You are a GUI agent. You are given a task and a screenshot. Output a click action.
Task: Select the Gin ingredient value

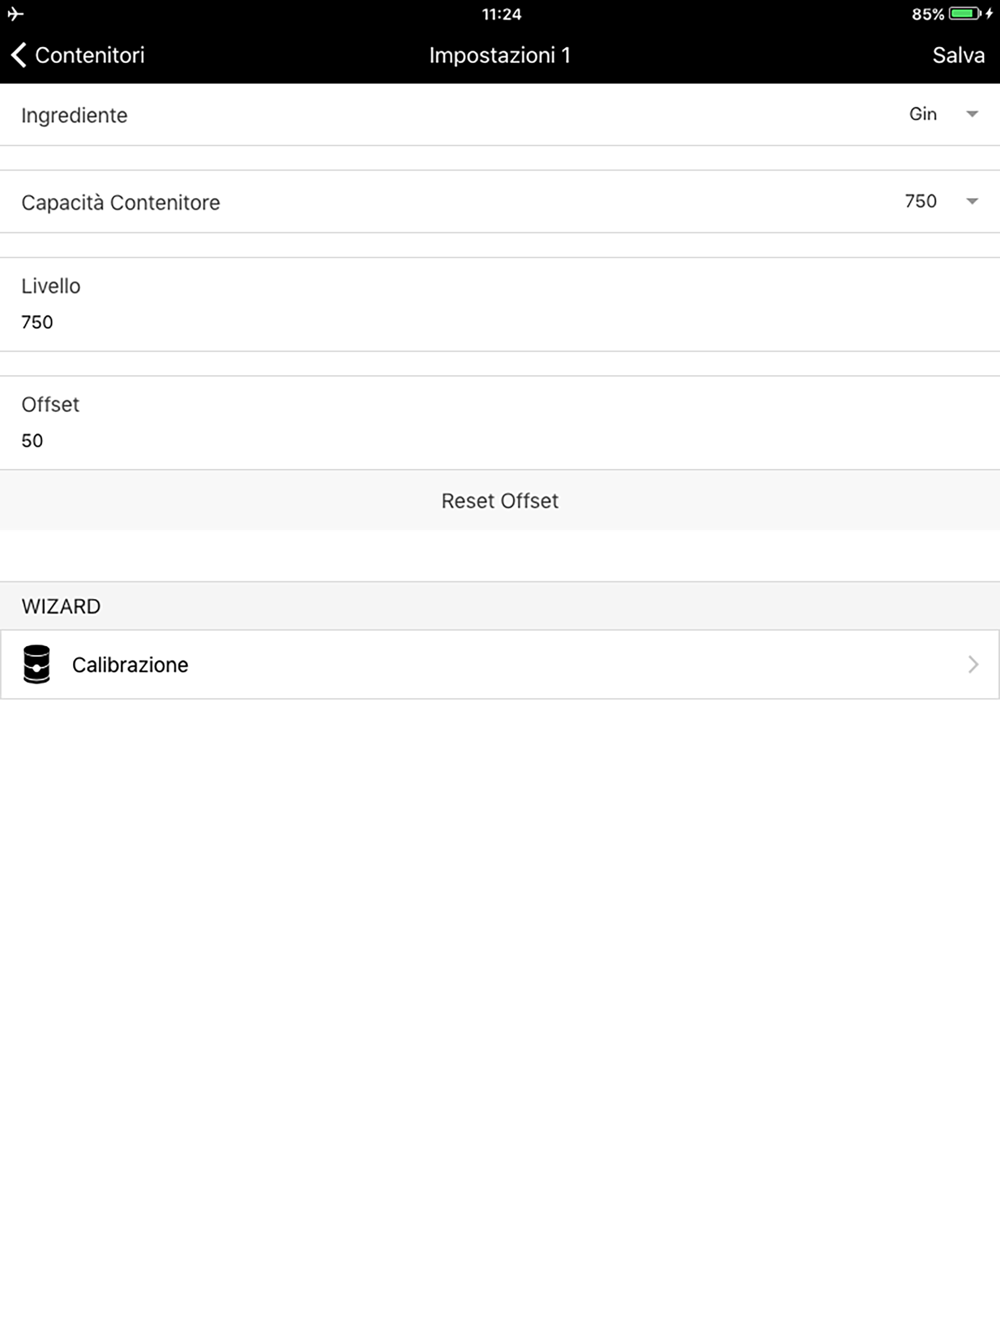[923, 114]
